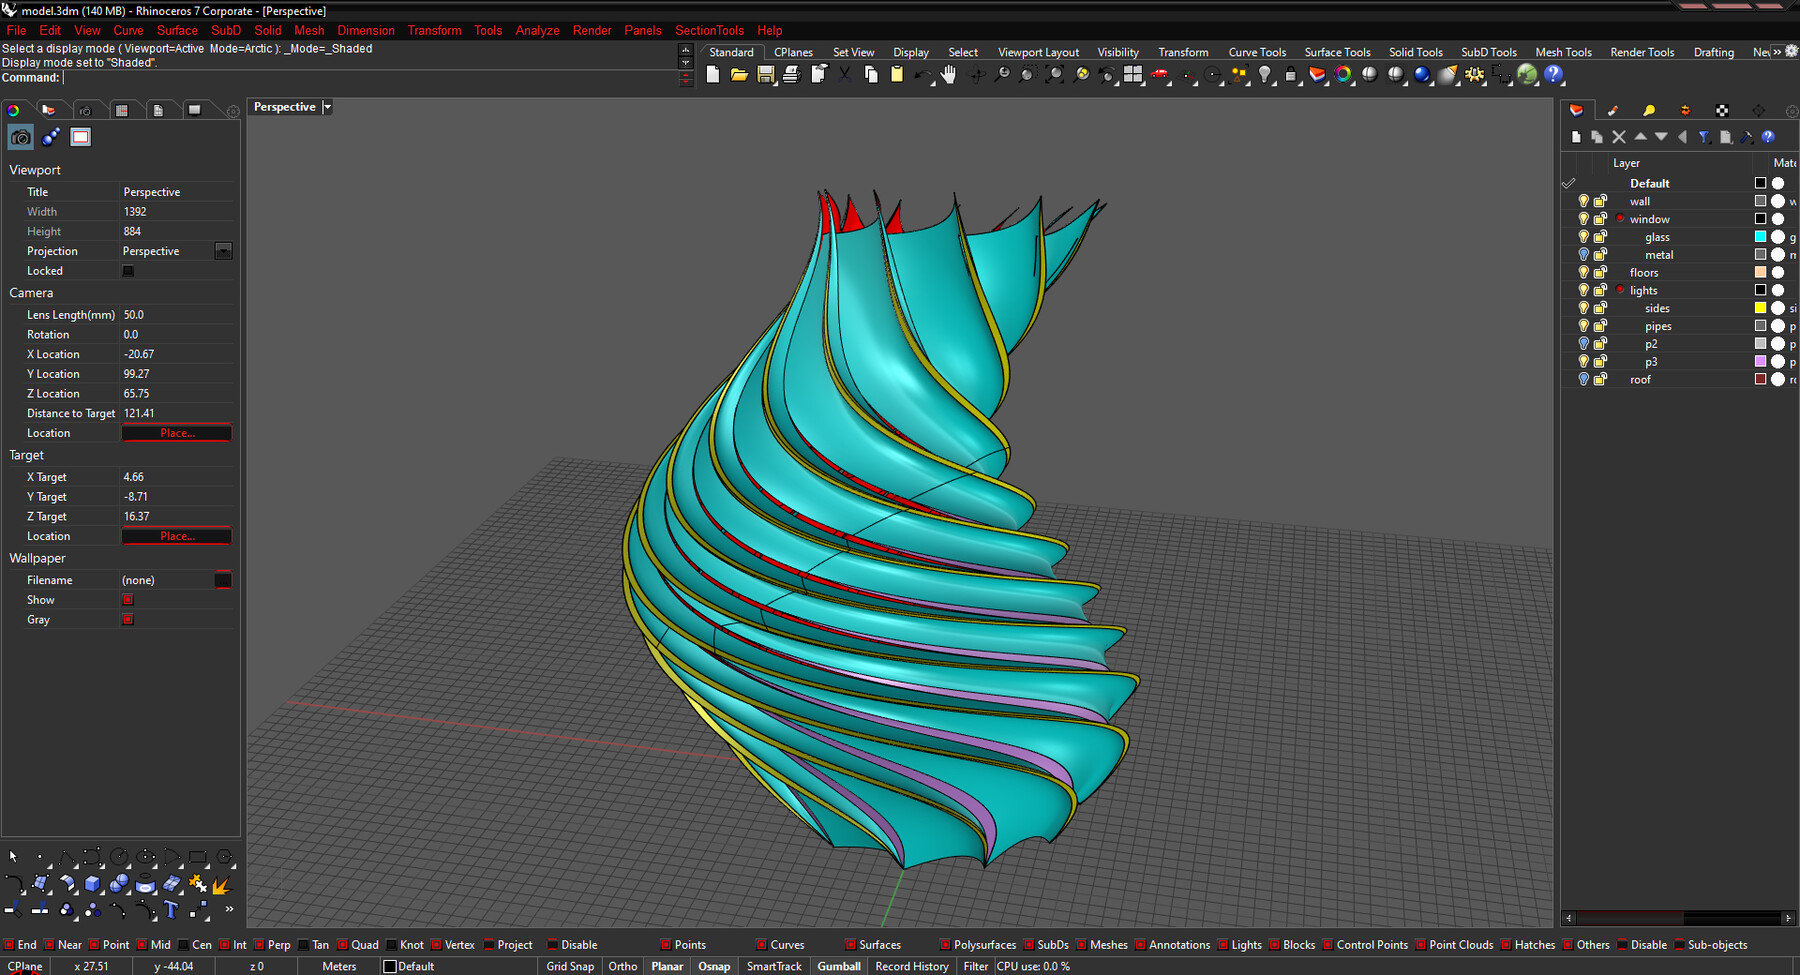This screenshot has width=1800, height=975.
Task: Open the Surface menu
Action: coord(177,30)
